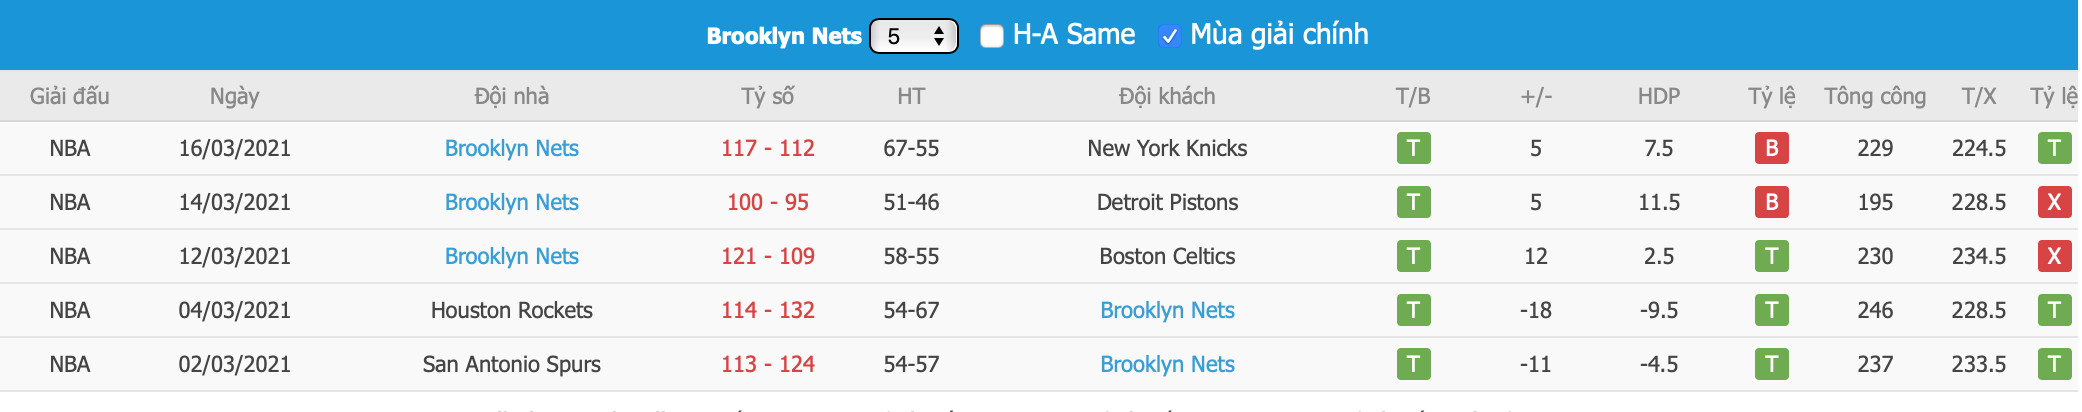Image resolution: width=2082 pixels, height=412 pixels.
Task: Click red X over/under badge for 14/03/2021
Action: pos(2054,202)
